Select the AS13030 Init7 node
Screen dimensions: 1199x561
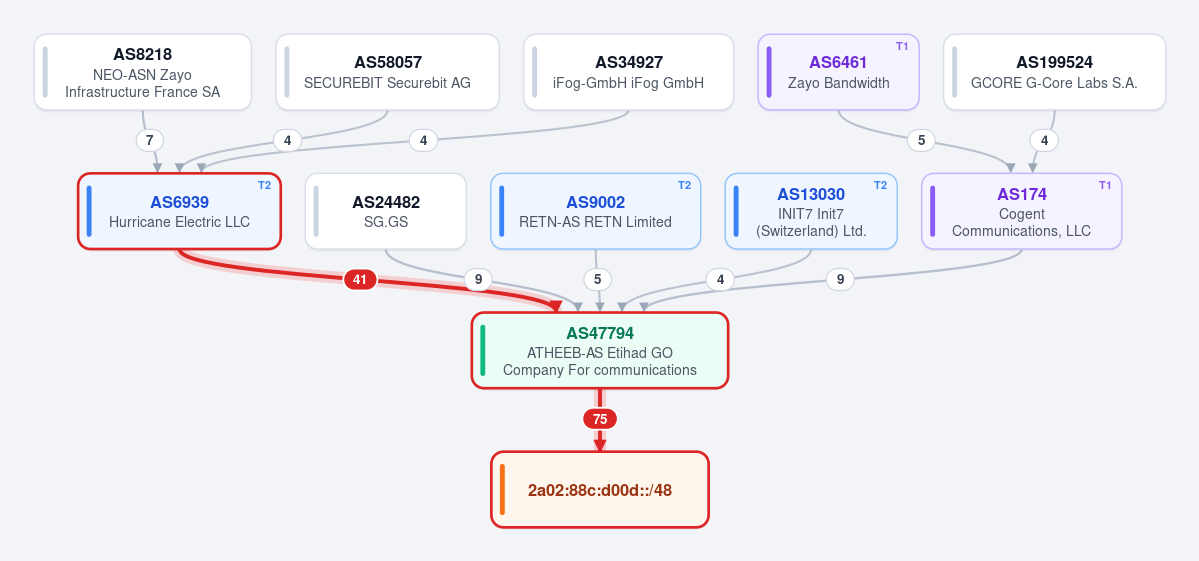811,211
